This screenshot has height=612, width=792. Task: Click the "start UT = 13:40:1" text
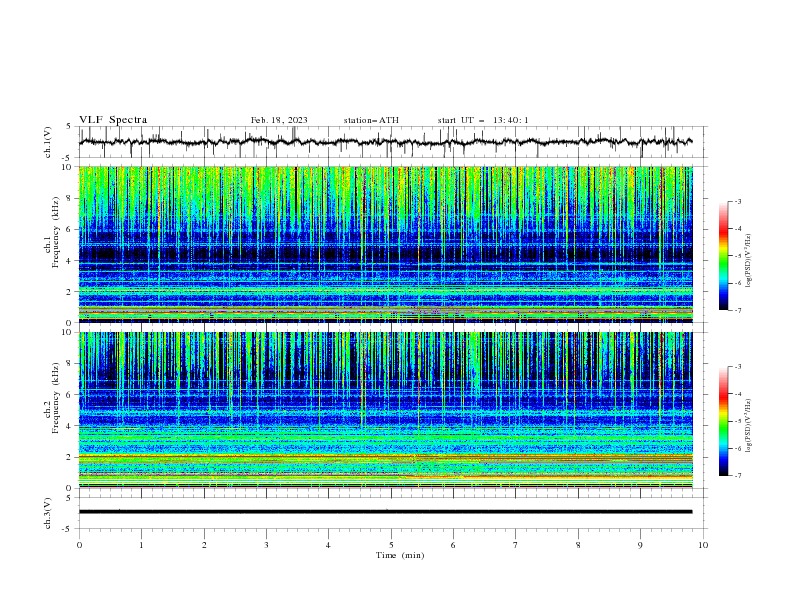[x=483, y=120]
